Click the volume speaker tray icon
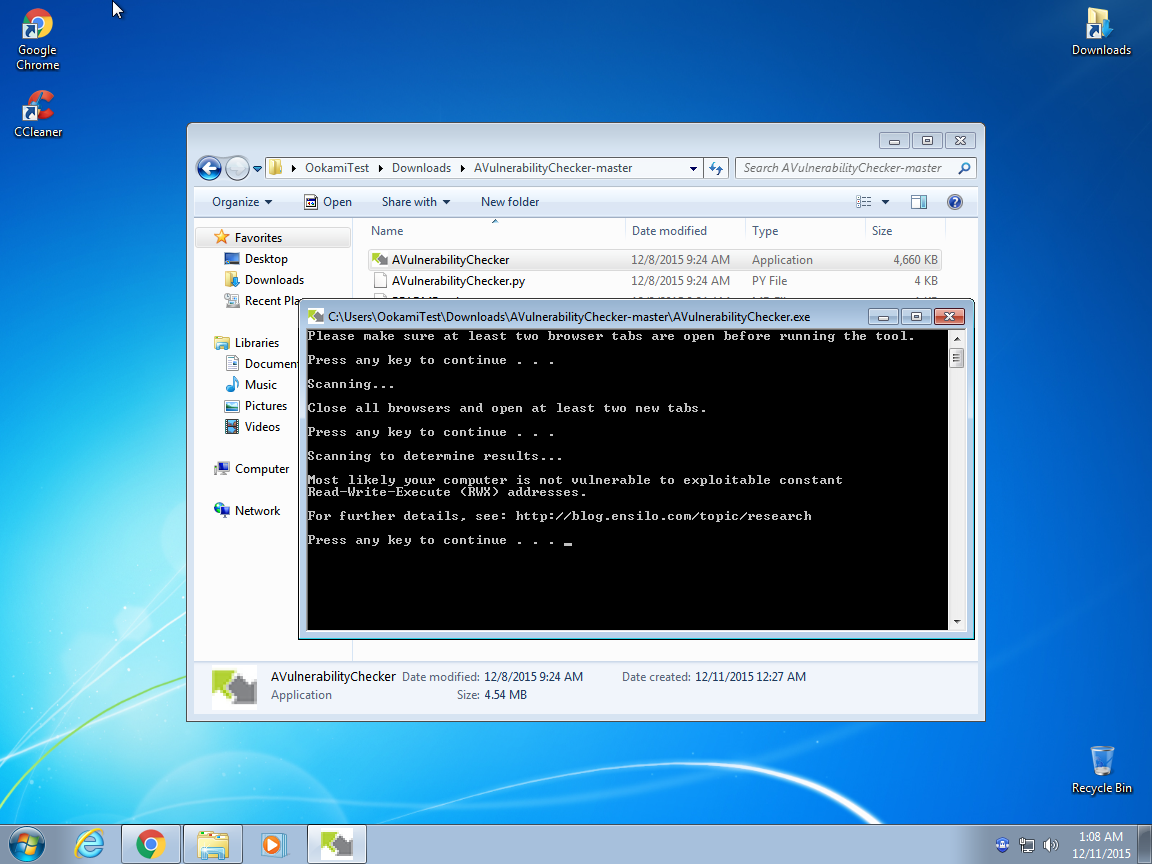1152x864 pixels. coord(1051,845)
